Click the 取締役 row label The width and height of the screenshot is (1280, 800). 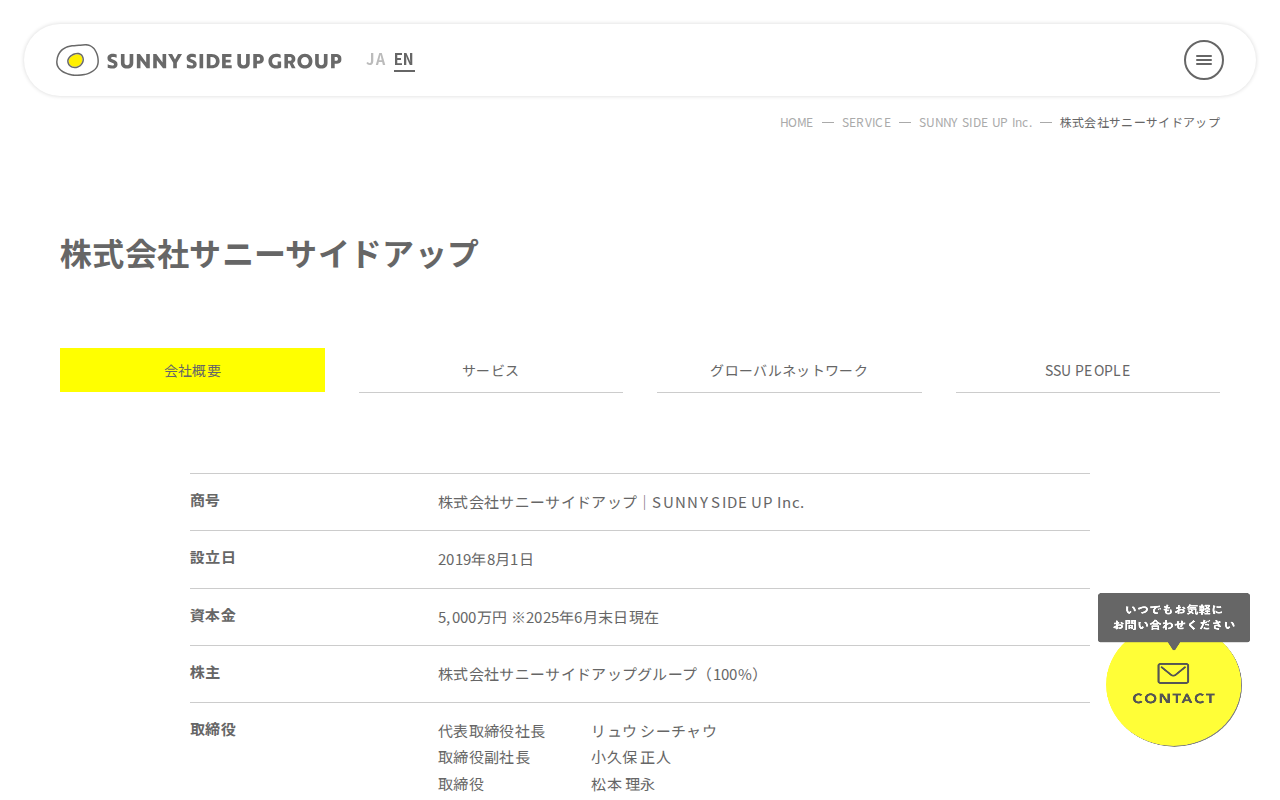pyautogui.click(x=213, y=729)
